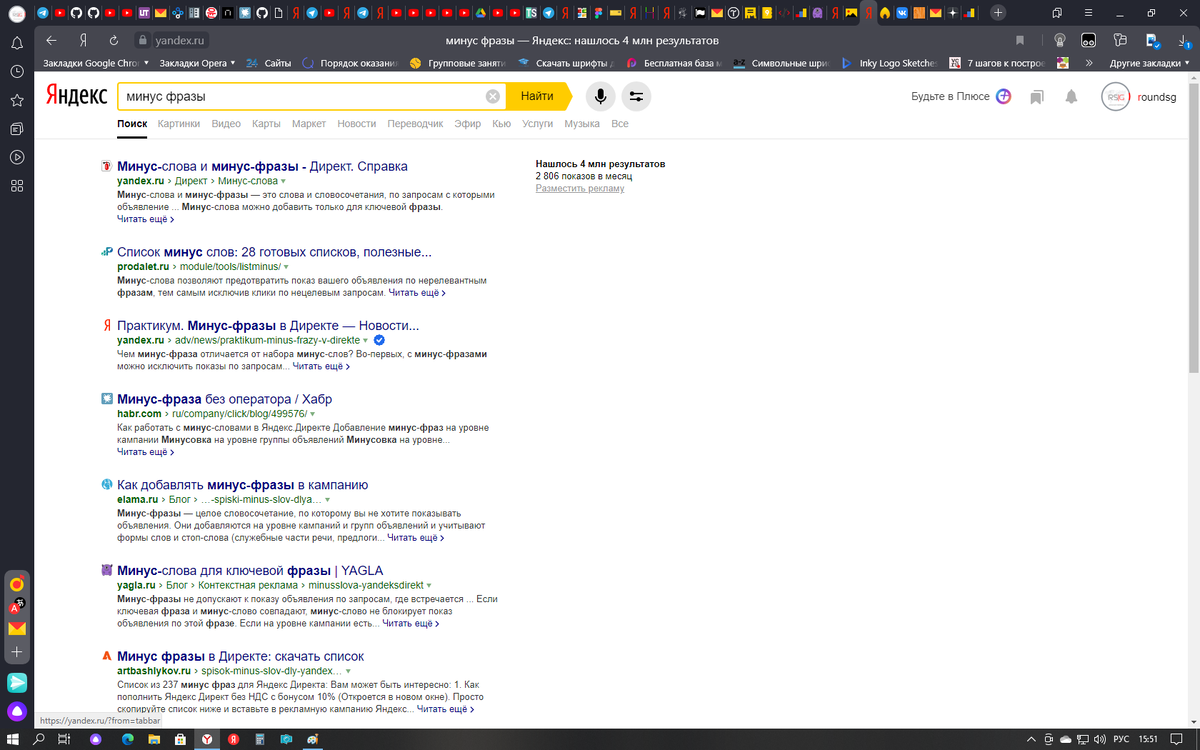Open search settings sliders icon
The width and height of the screenshot is (1200, 750).
(x=636, y=97)
